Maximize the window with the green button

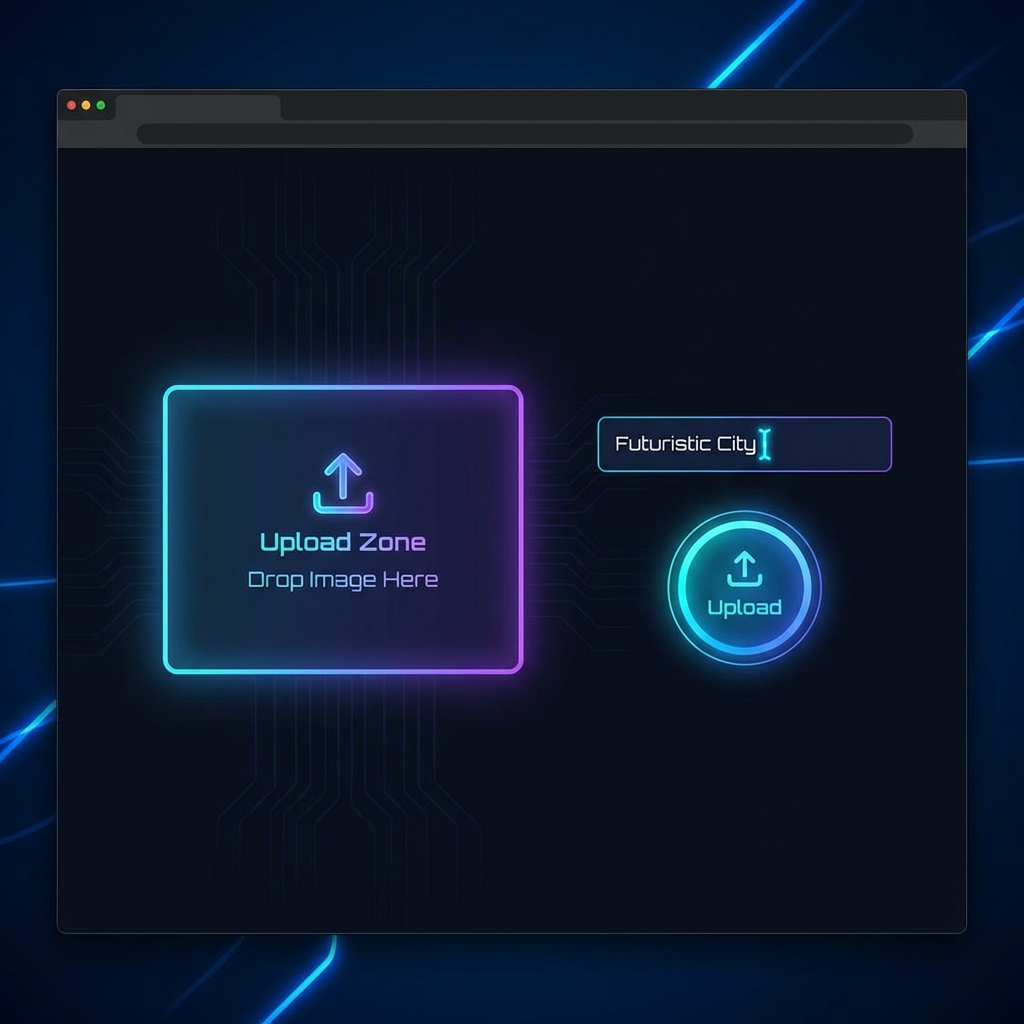[x=101, y=105]
